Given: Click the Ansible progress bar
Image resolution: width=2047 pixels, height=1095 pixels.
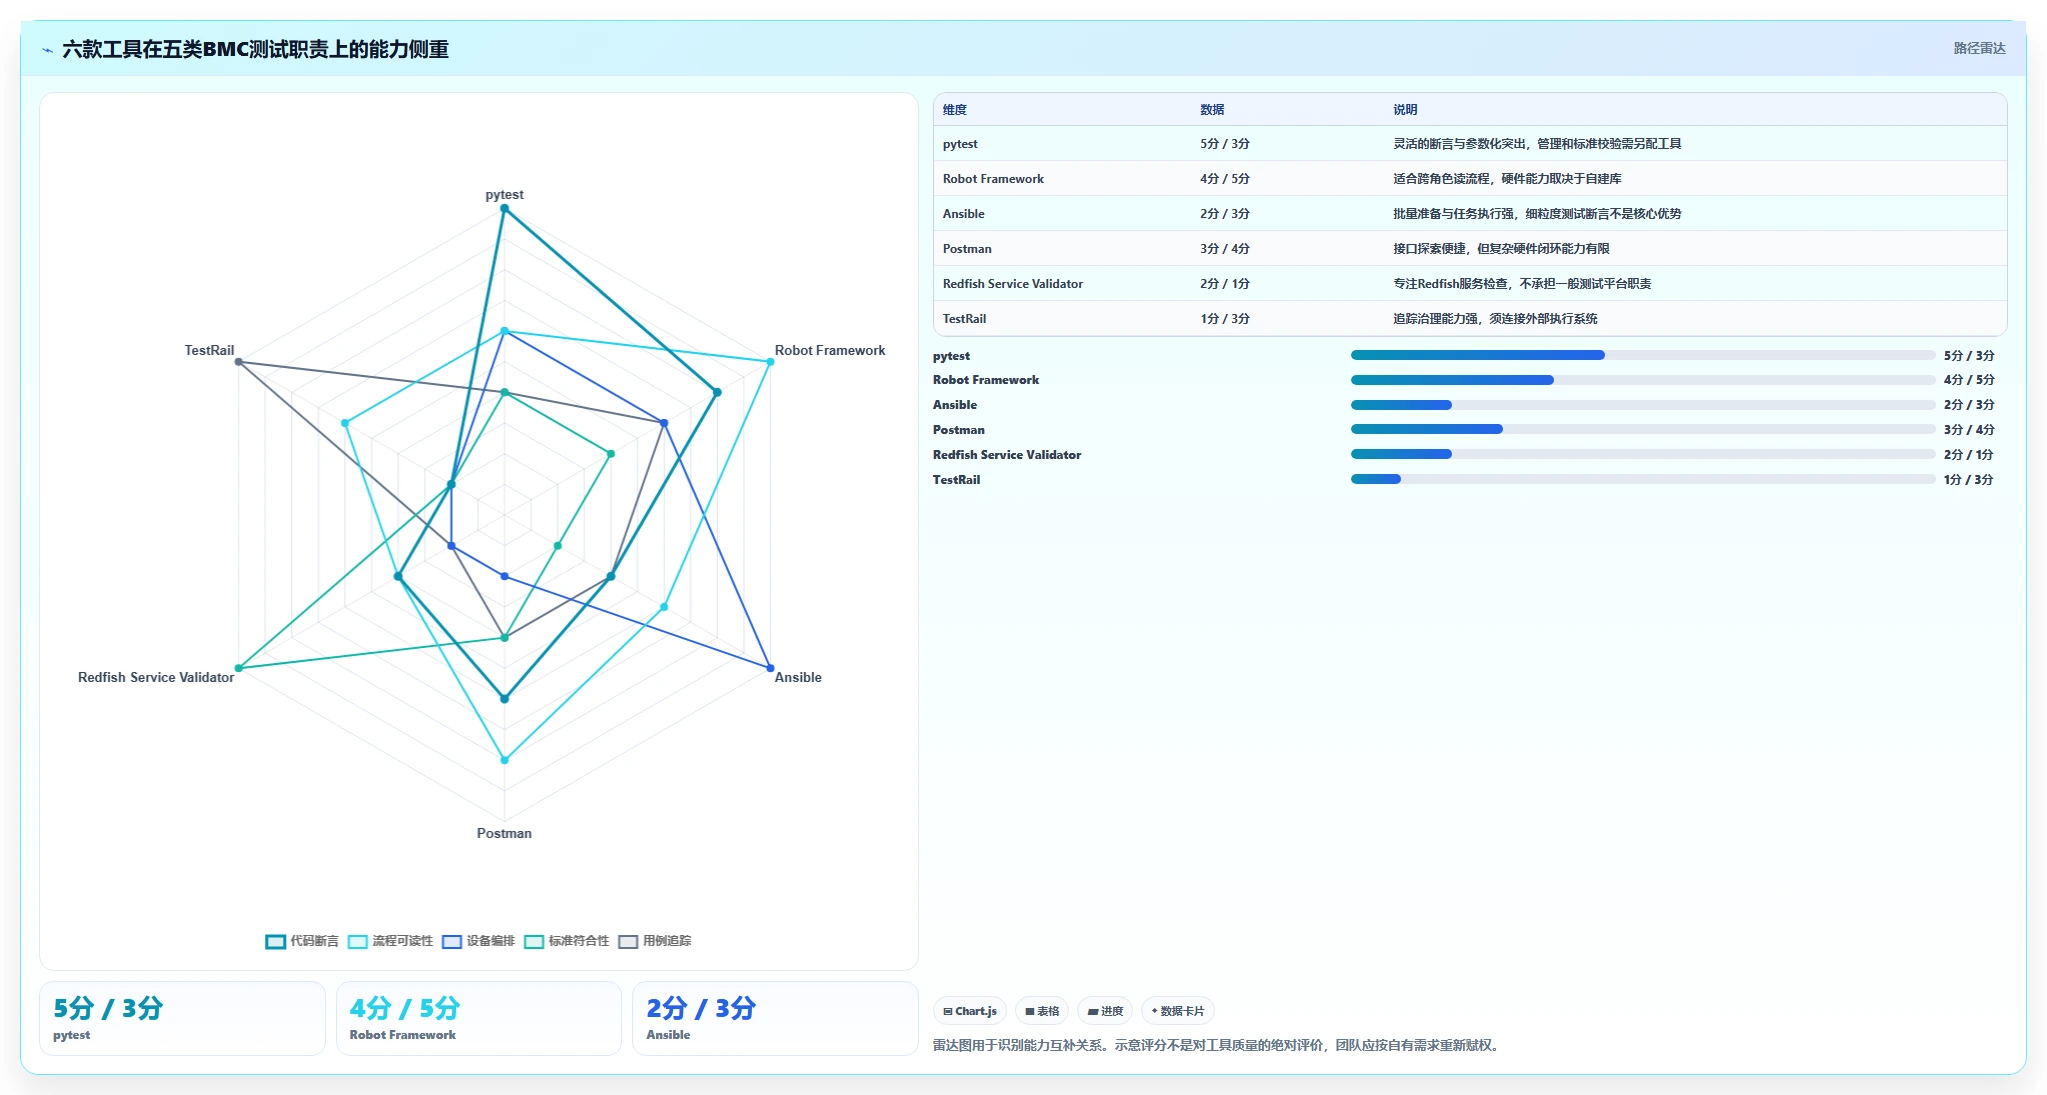Looking at the screenshot, I should pos(1642,405).
